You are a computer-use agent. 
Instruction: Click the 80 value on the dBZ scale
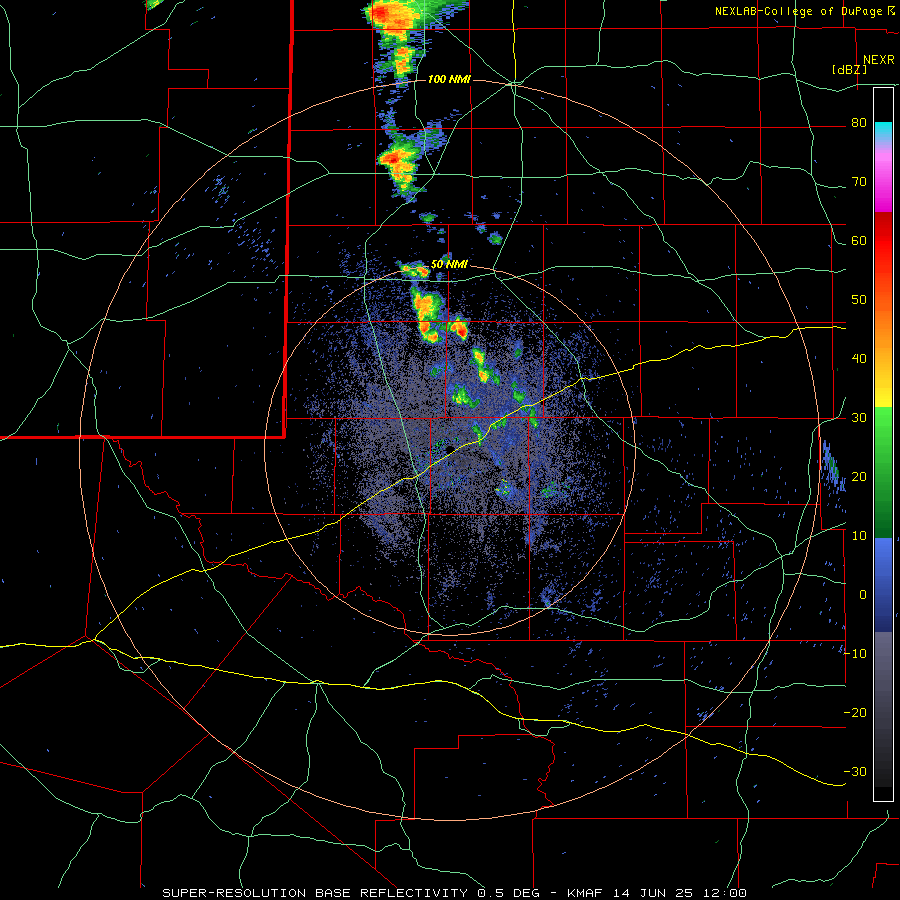[x=859, y=123]
